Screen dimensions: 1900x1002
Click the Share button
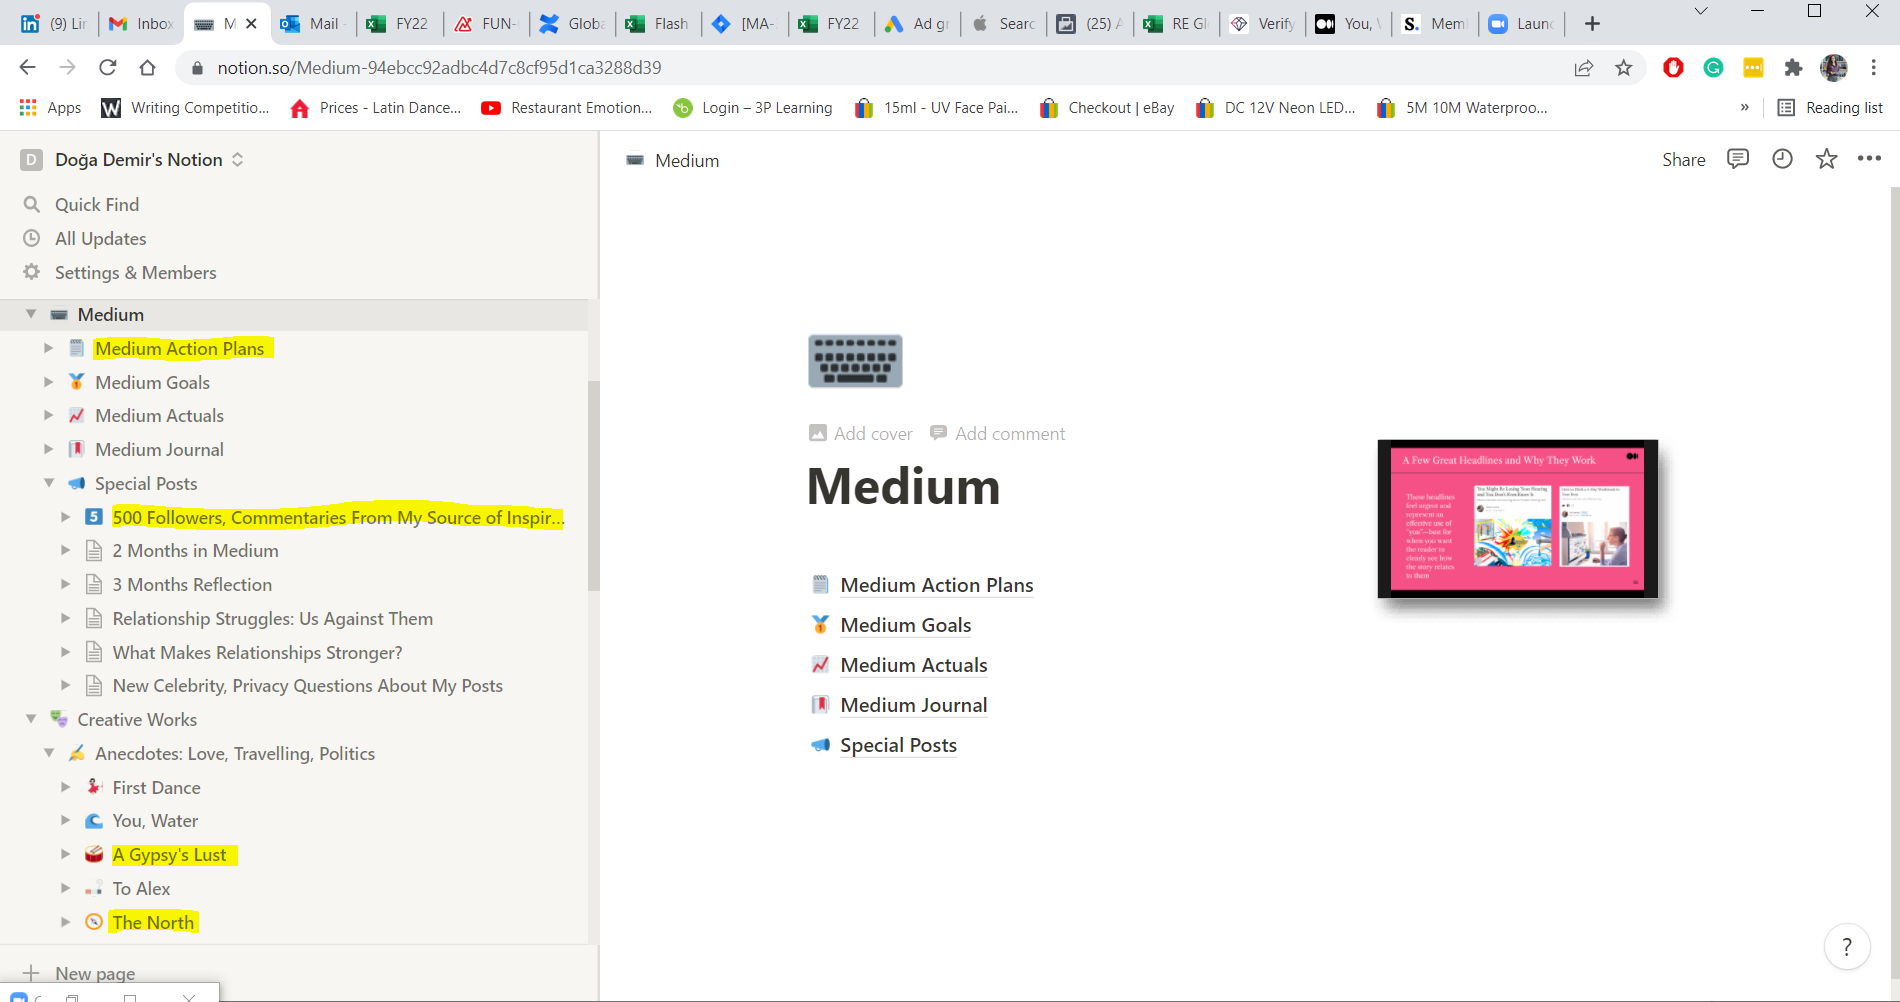[1684, 160]
